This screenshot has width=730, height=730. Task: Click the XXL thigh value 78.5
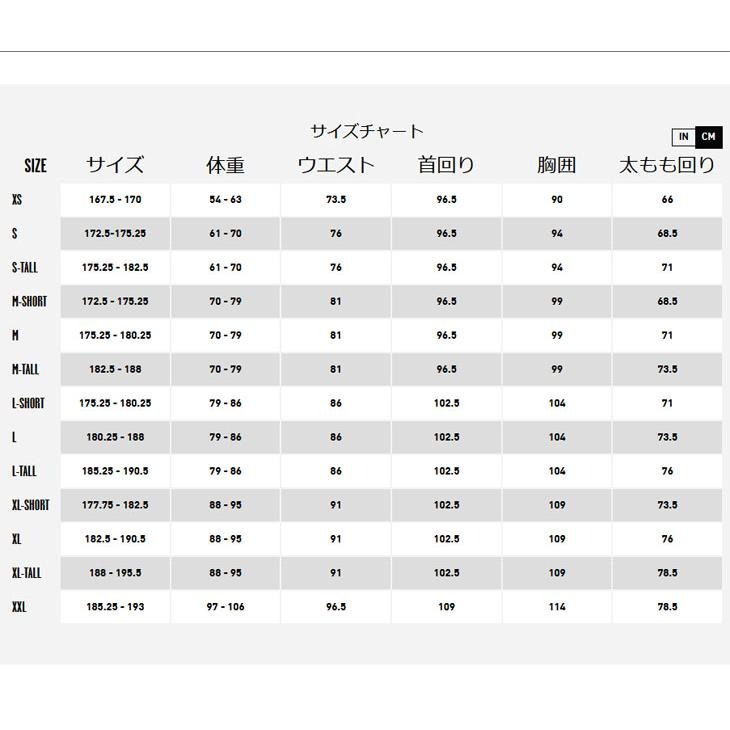[x=667, y=607]
